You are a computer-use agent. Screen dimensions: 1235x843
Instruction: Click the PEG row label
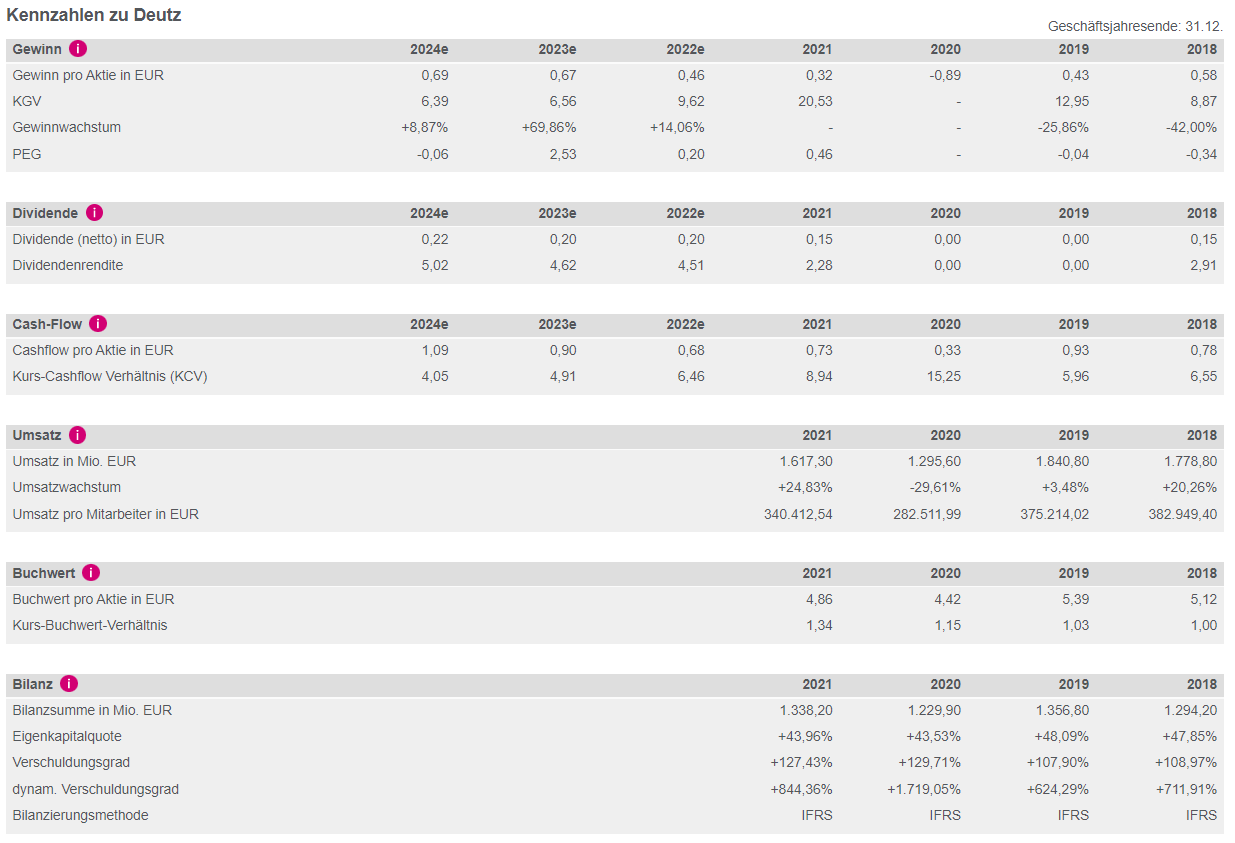coord(27,154)
